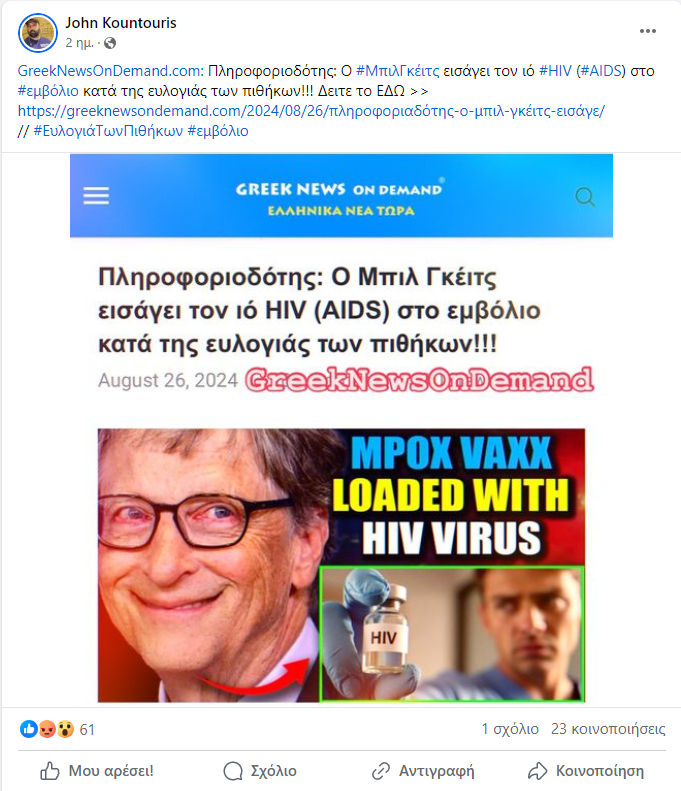Click the #ΕυλογιάΤωνΠιθήκων hashtag
681x791 pixels.
coord(108,131)
